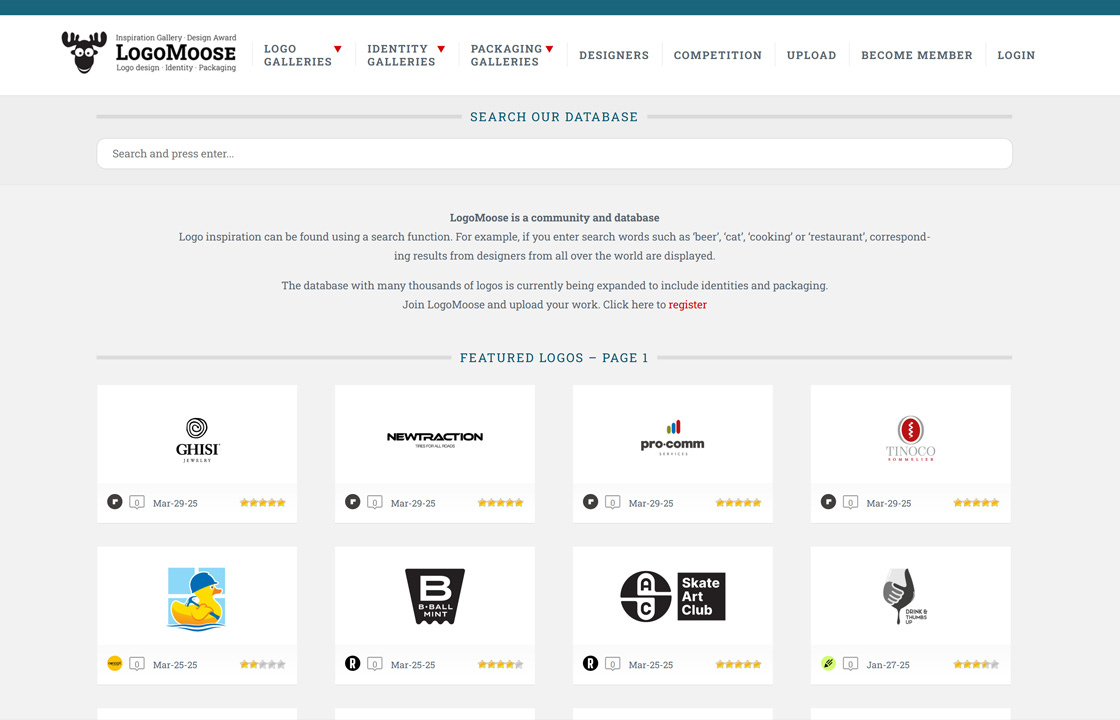The image size is (1120, 720).
Task: Click designer avatar on GHISI card
Action: pos(115,501)
